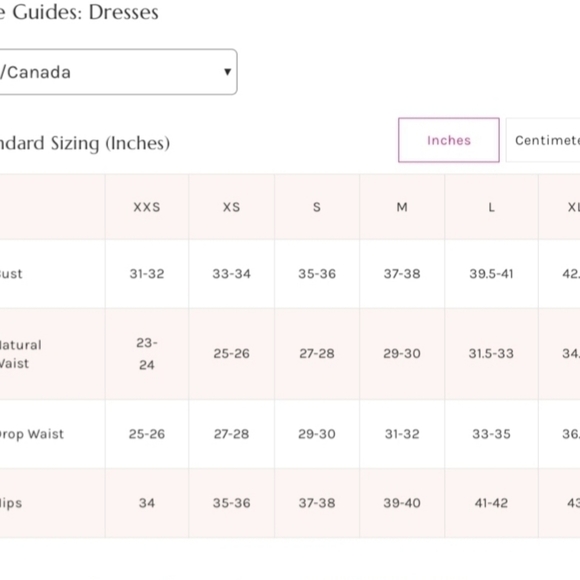Click the M size column header
This screenshot has width=580, height=580.
click(x=402, y=207)
